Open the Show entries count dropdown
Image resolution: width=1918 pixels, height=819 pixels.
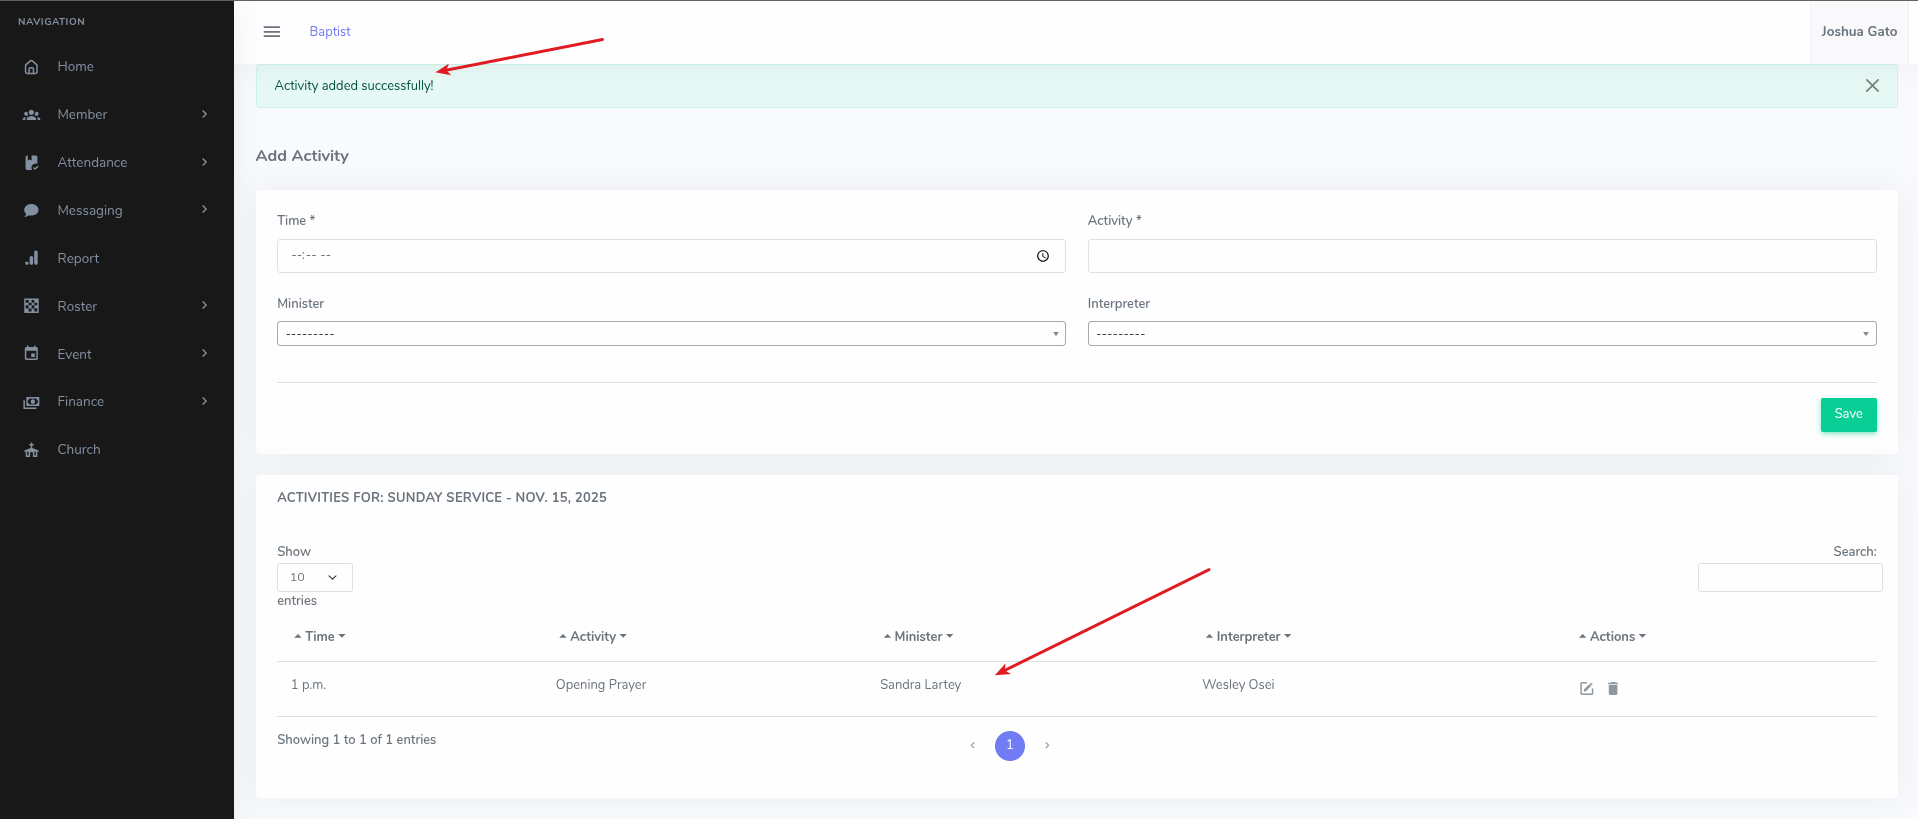coord(314,577)
